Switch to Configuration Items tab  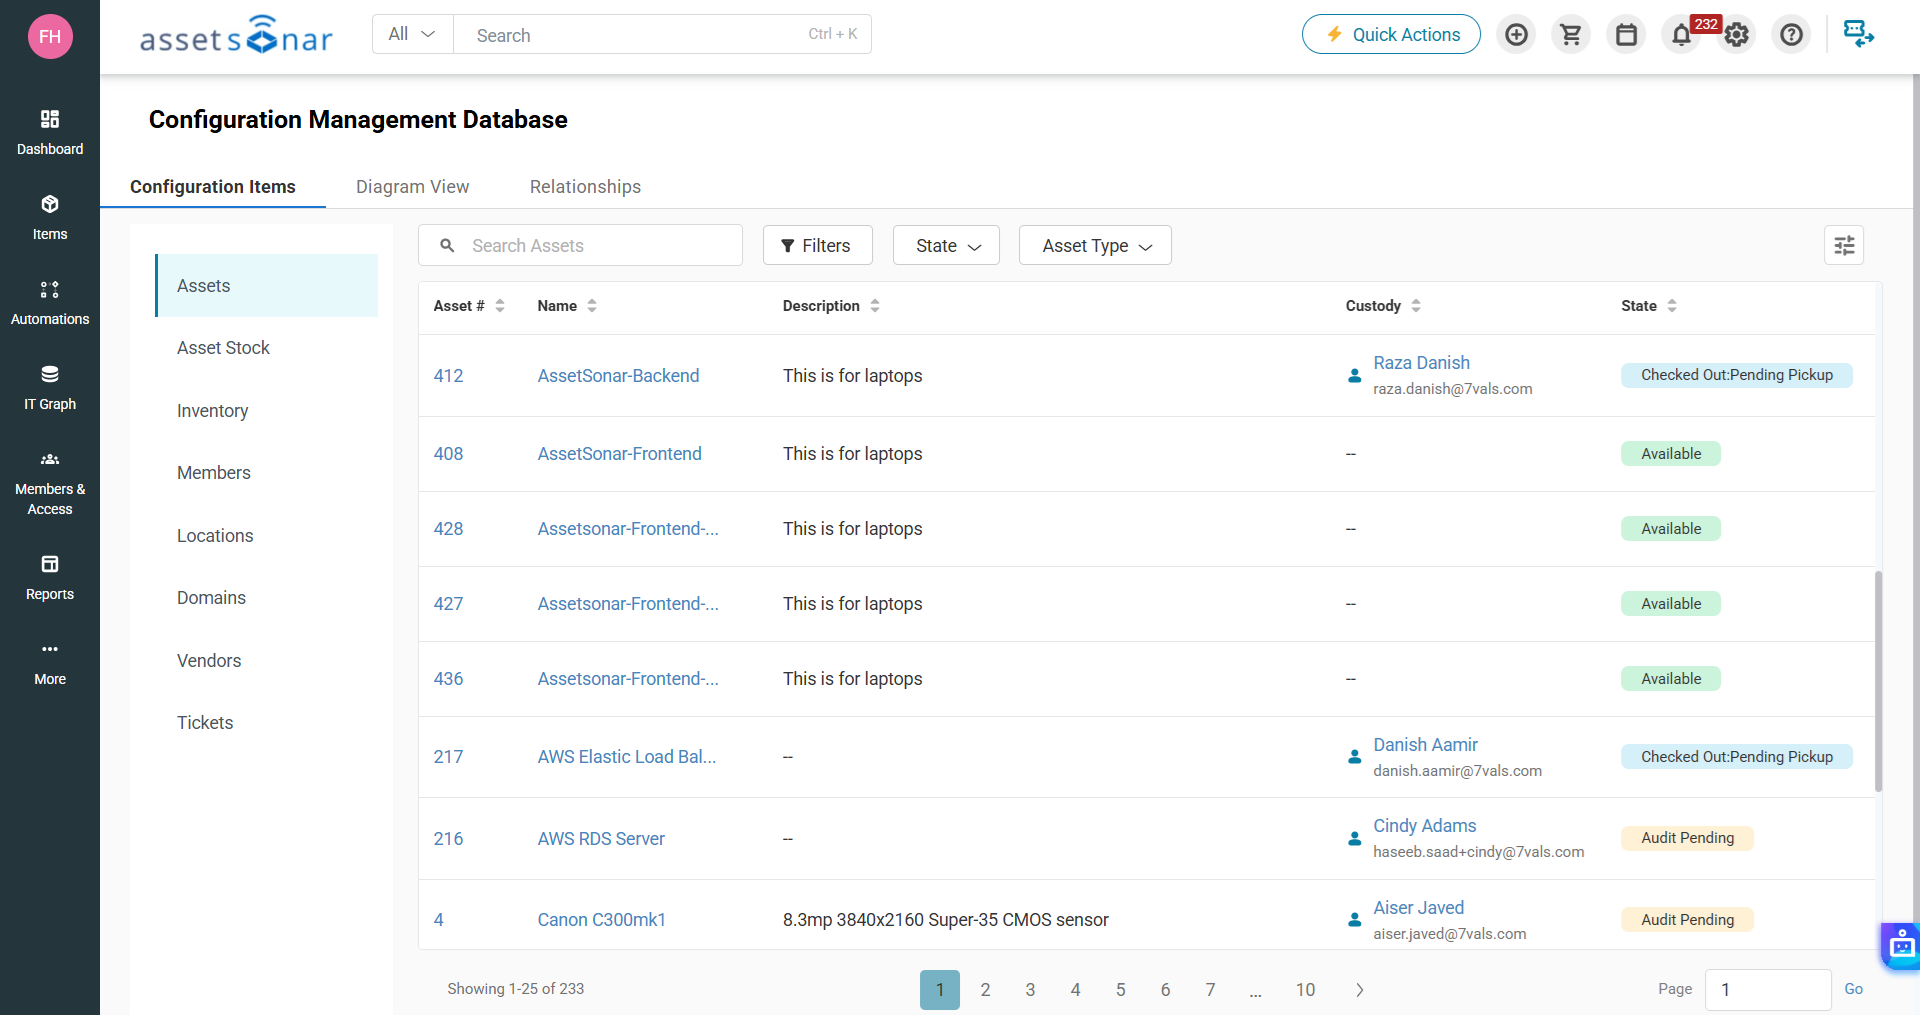click(213, 187)
